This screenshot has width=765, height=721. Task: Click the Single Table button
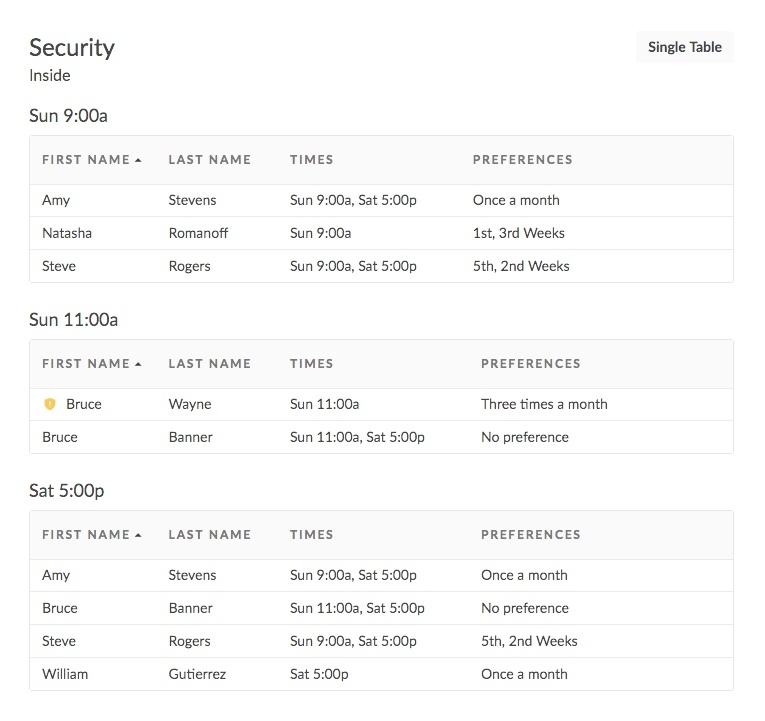point(684,47)
